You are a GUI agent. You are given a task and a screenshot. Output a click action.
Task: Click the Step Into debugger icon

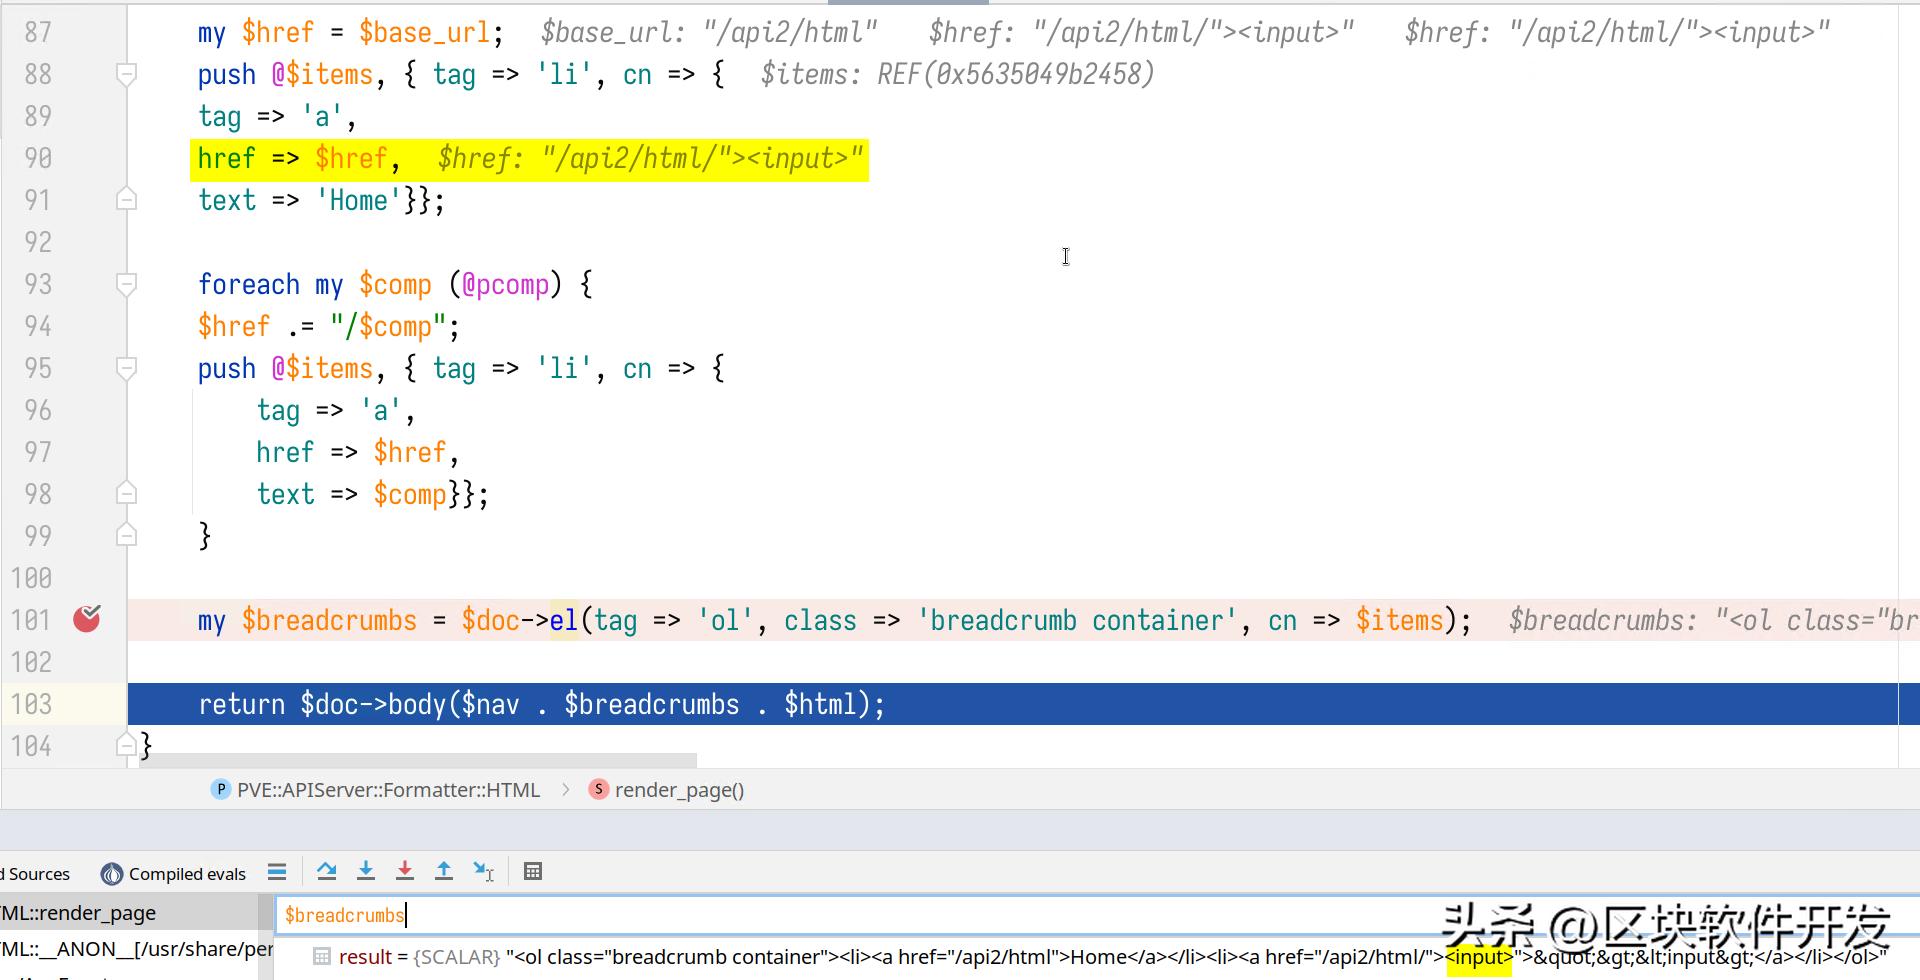pos(366,872)
